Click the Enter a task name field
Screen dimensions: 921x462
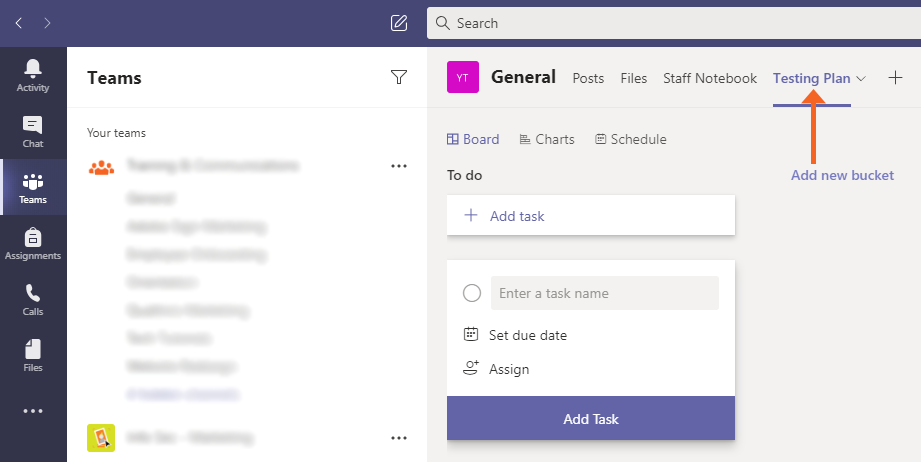(604, 293)
